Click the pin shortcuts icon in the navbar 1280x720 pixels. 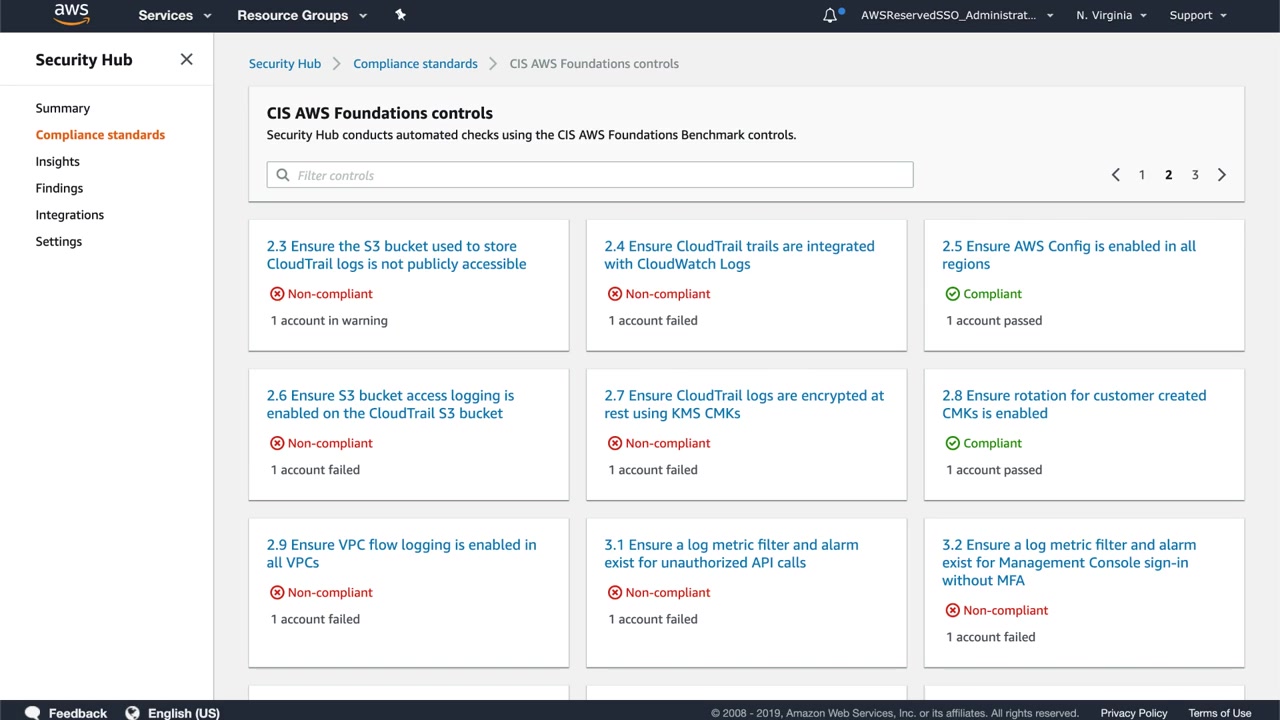point(400,15)
